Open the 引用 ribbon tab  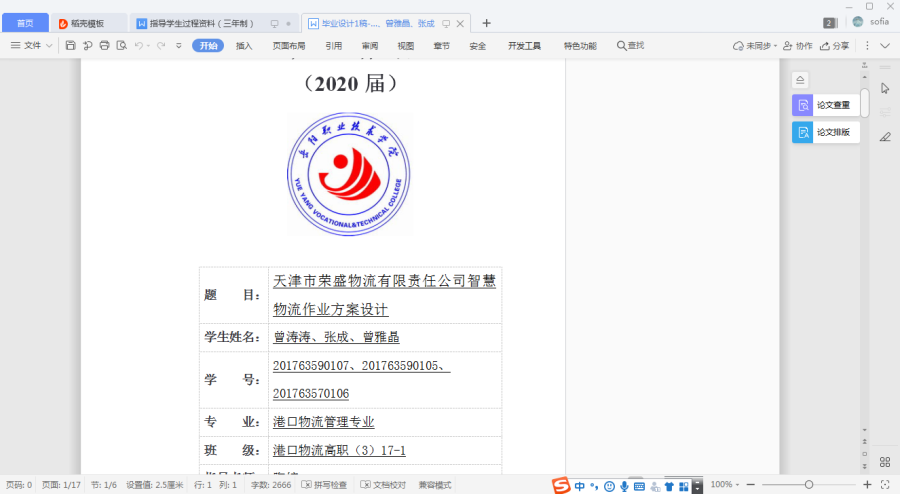click(333, 46)
